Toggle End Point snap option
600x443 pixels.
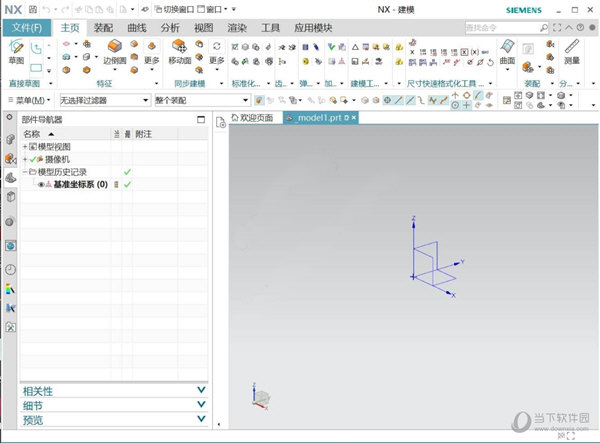[x=398, y=100]
